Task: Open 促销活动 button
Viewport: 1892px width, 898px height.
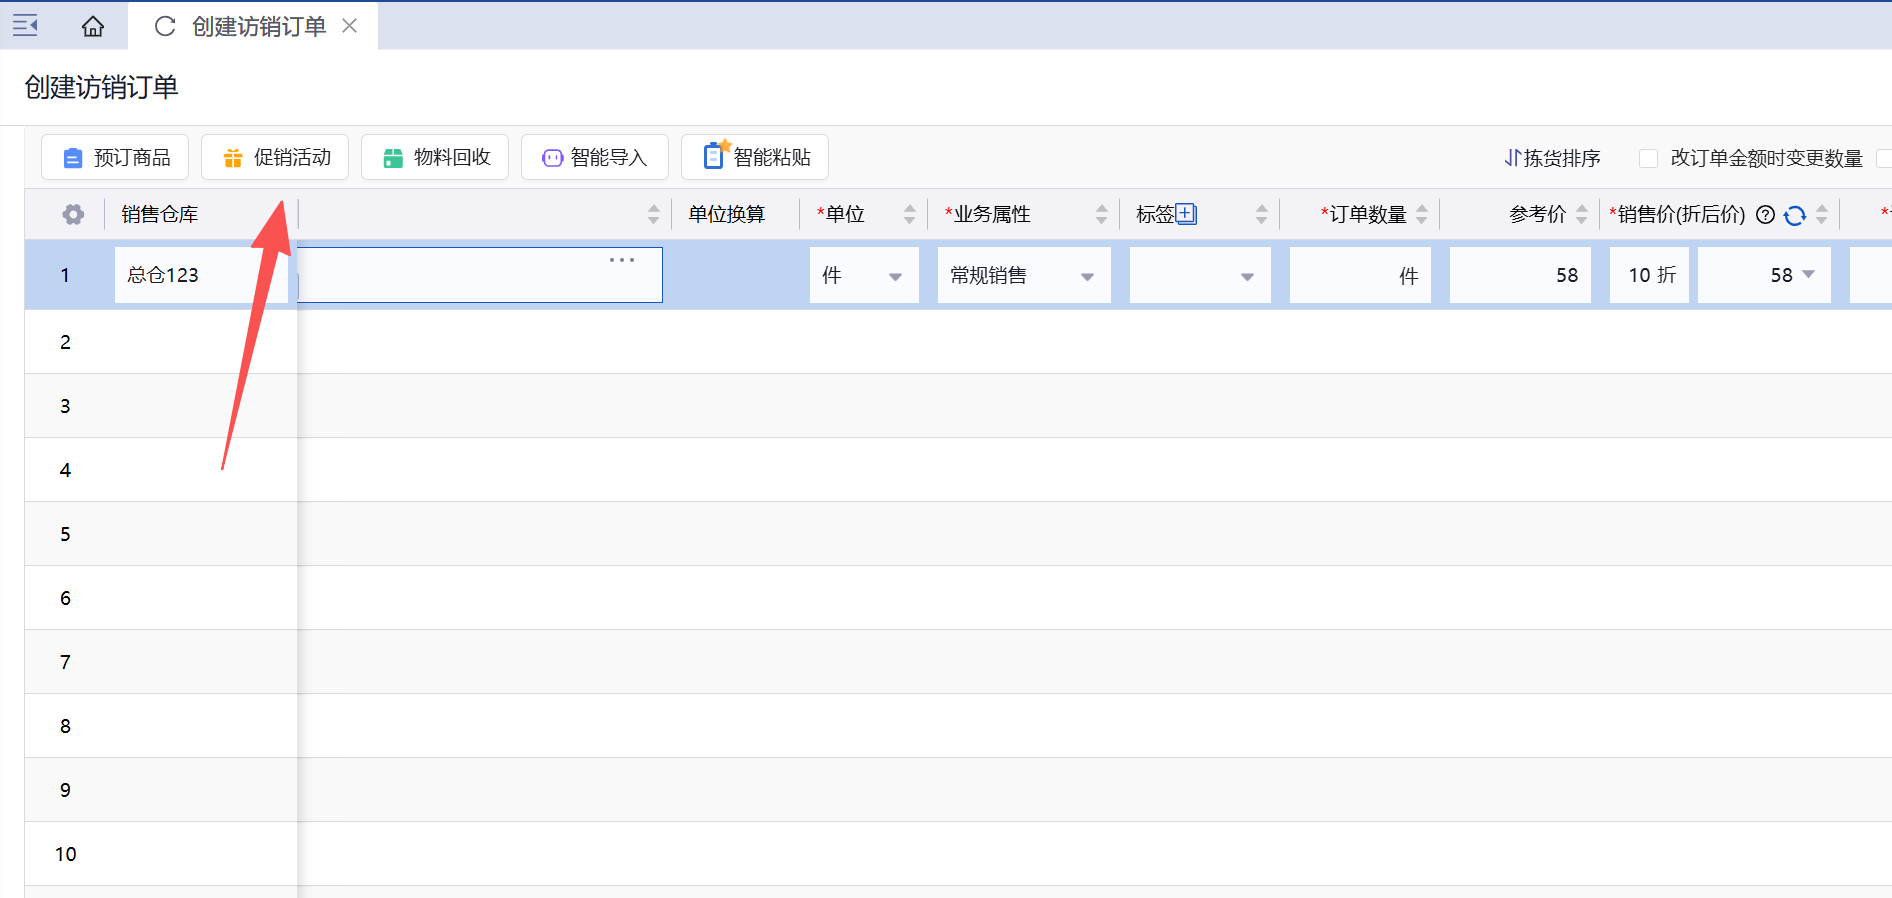Action: 275,157
